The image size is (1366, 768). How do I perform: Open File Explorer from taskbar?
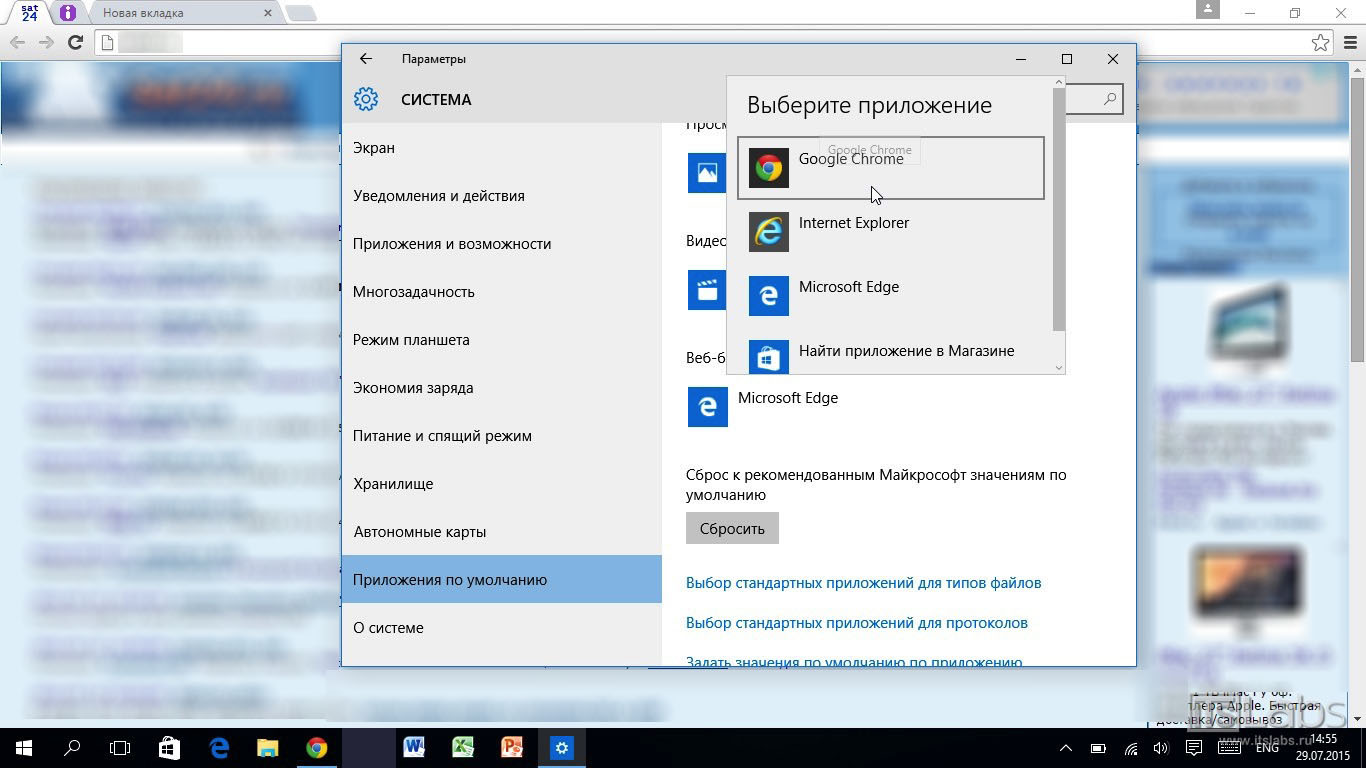point(267,747)
